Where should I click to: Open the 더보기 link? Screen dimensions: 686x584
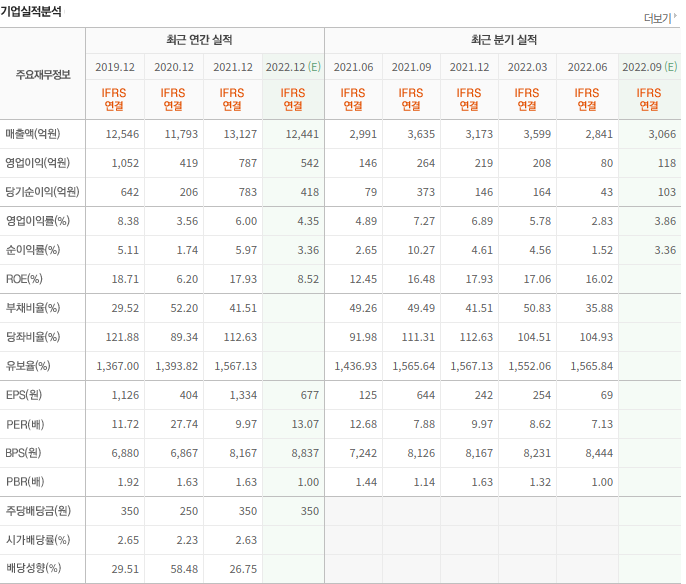click(658, 18)
